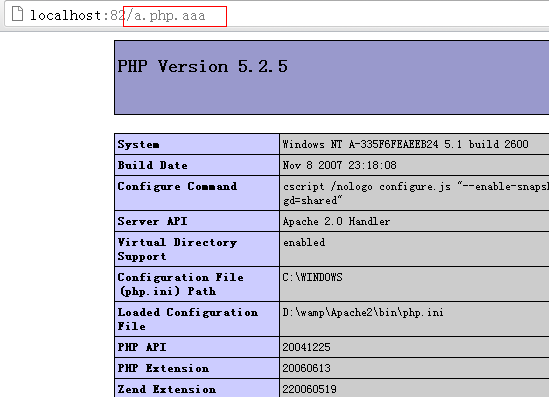Click the address bar URL localhost:82/a.php.aaa
Screen dimensions: 549x397
117,15
